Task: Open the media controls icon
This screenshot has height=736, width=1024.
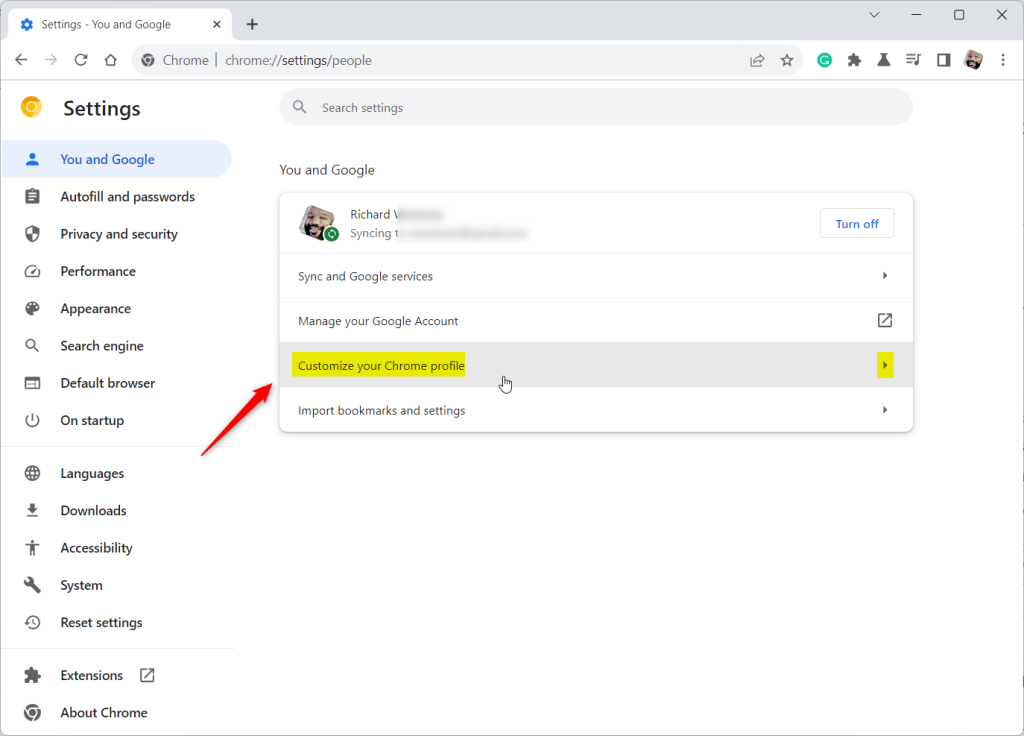Action: point(913,60)
